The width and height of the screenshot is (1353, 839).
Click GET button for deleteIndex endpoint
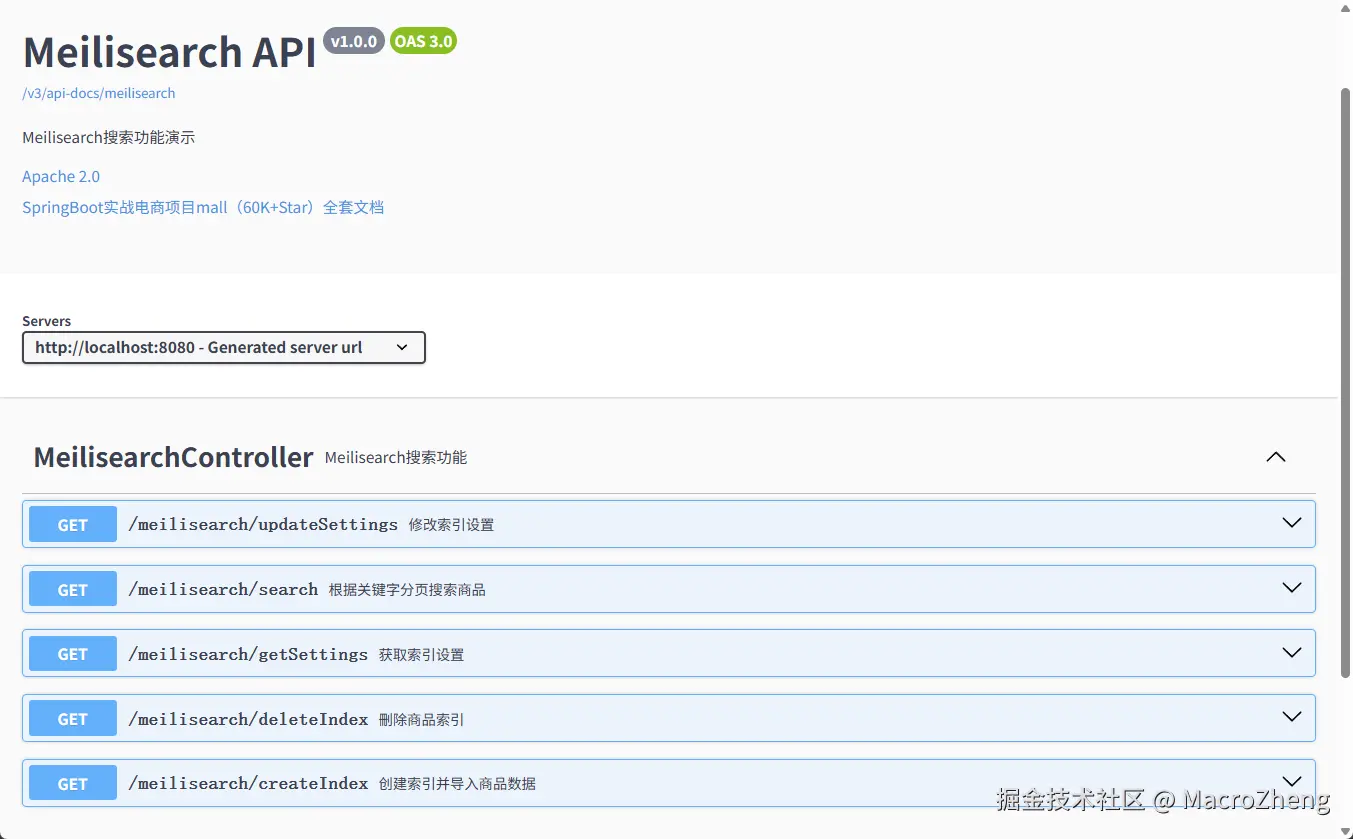(73, 719)
